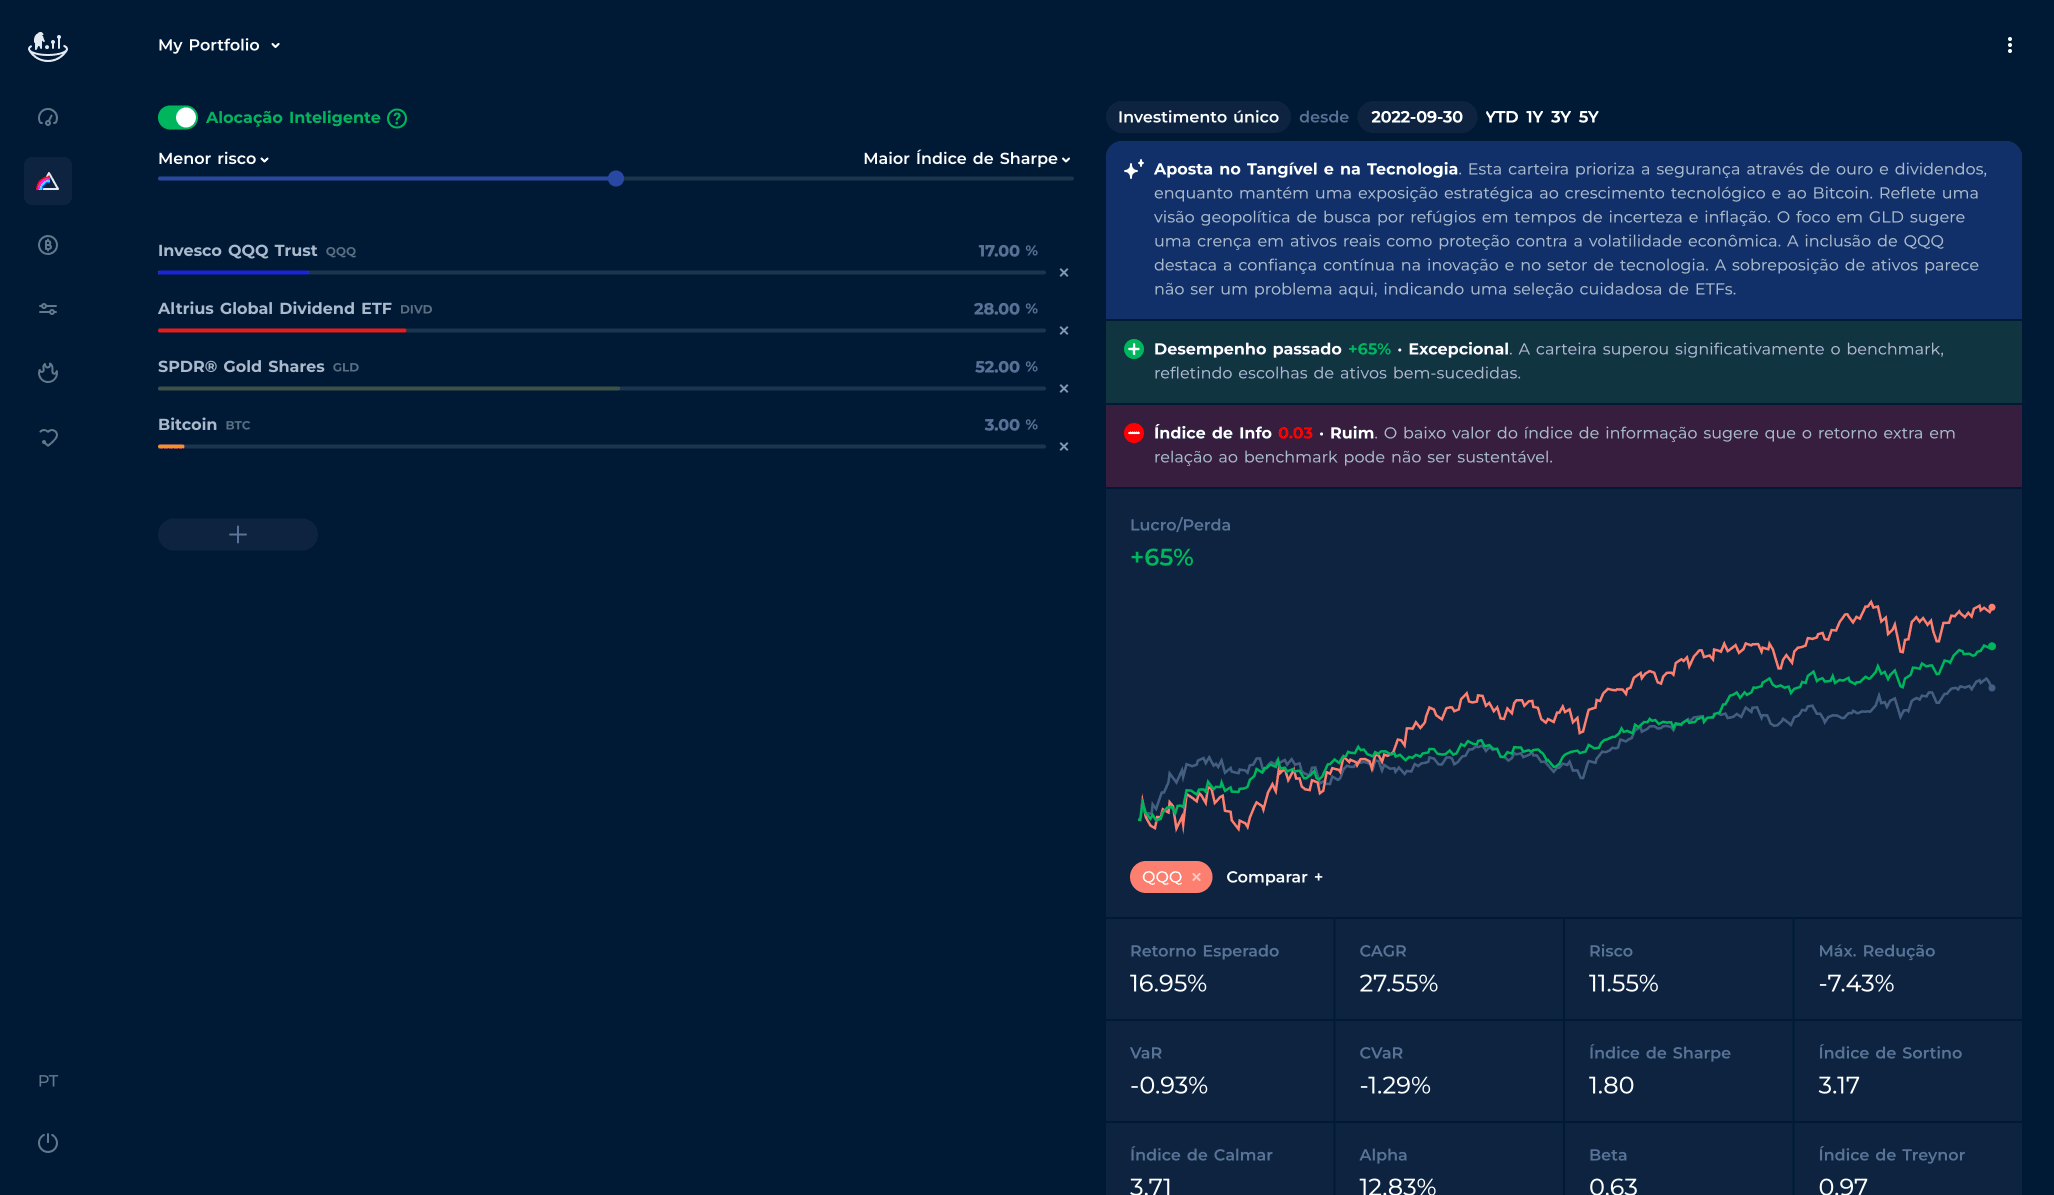Screen dimensions: 2054x1195
Task: Remove Altrius Global Dividend ETF row
Action: point(1064,330)
